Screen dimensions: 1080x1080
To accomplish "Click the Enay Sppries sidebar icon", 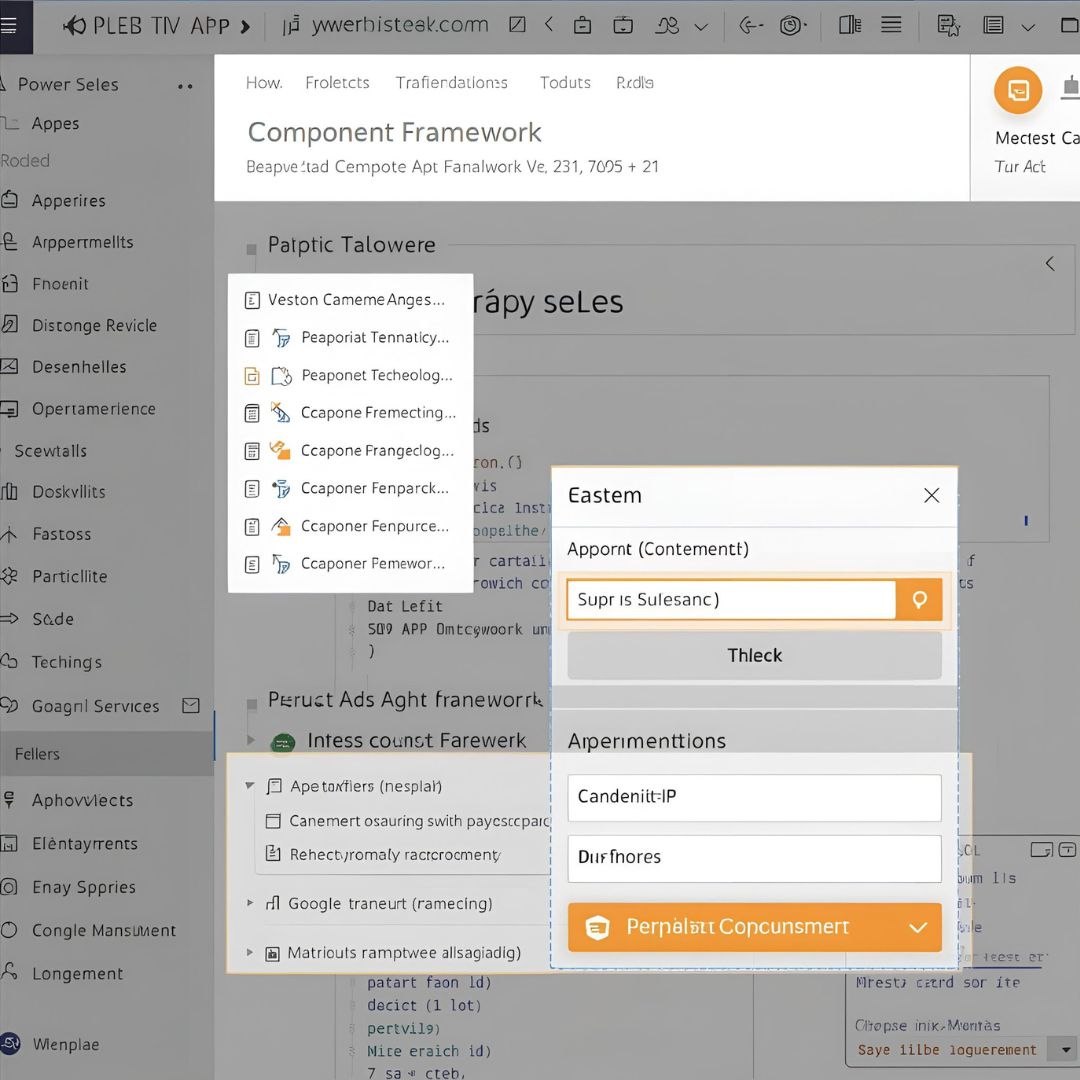I will pos(10,887).
